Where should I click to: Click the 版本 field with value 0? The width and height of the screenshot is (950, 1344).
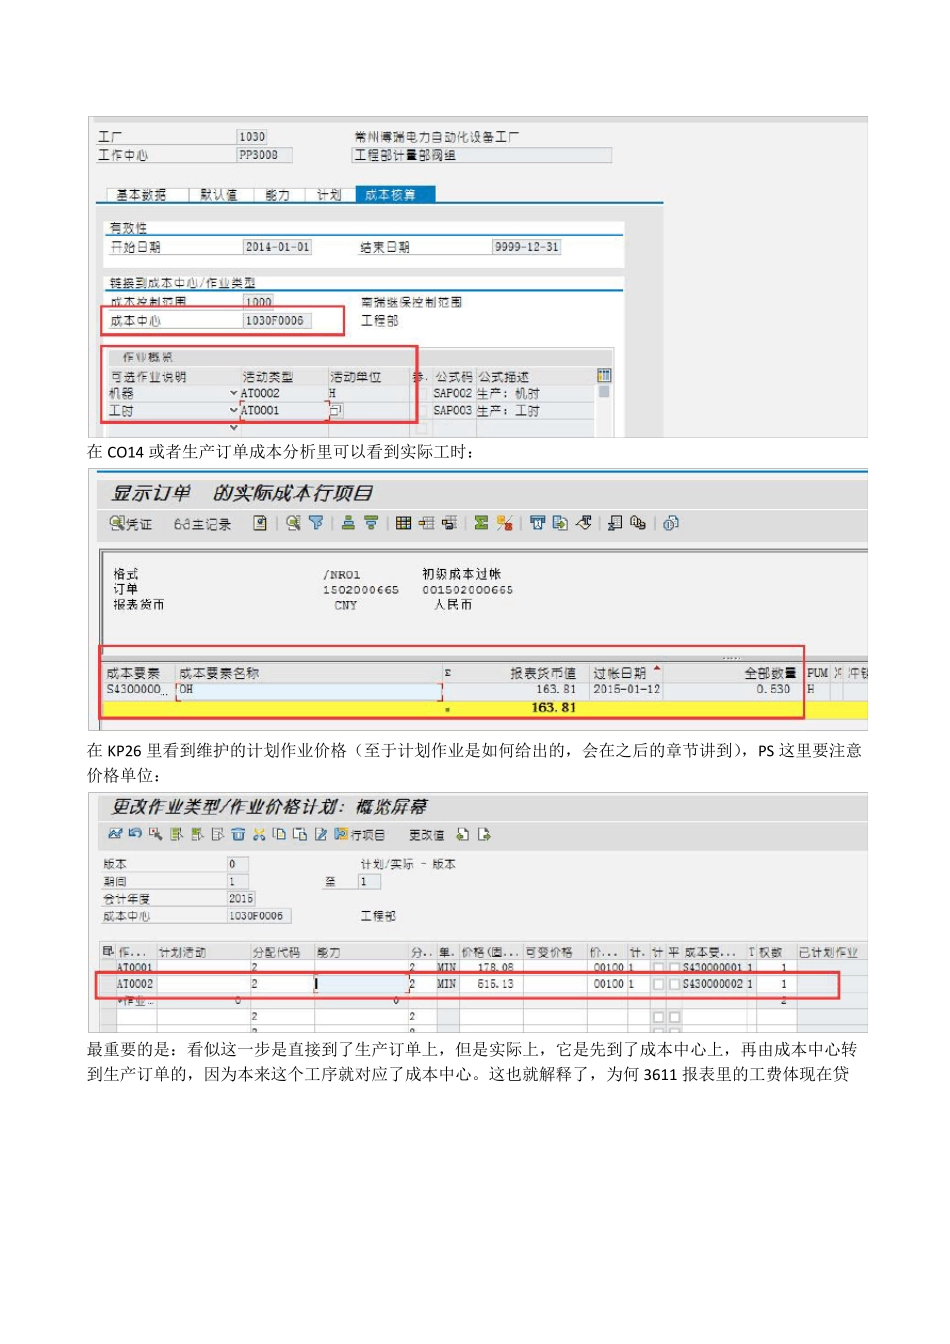(238, 864)
